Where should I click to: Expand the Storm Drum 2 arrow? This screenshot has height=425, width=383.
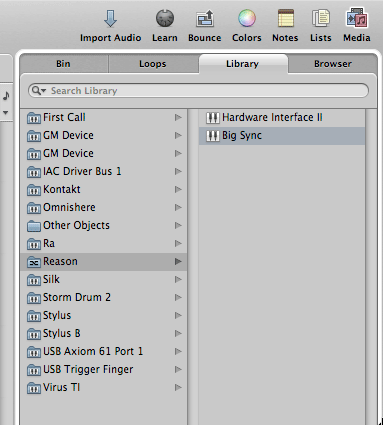pyautogui.click(x=178, y=297)
